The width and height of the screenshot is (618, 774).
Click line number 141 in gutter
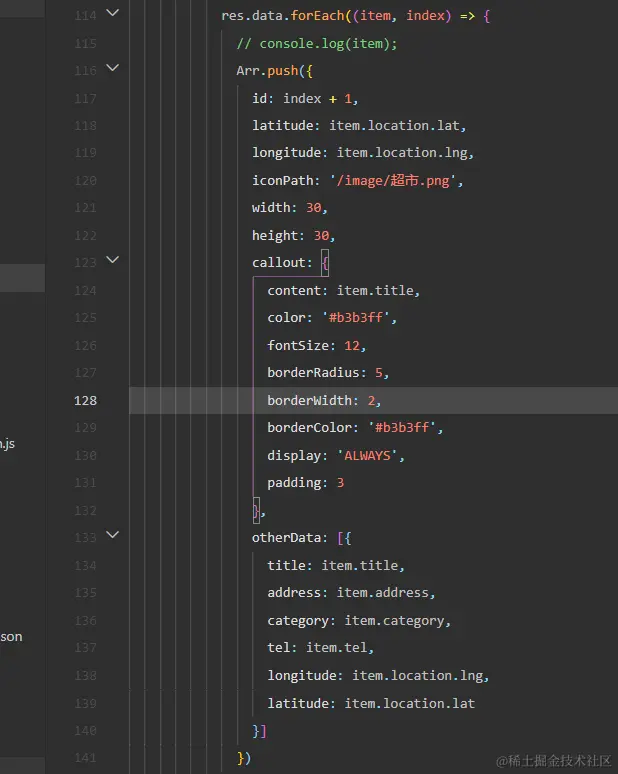(85, 758)
